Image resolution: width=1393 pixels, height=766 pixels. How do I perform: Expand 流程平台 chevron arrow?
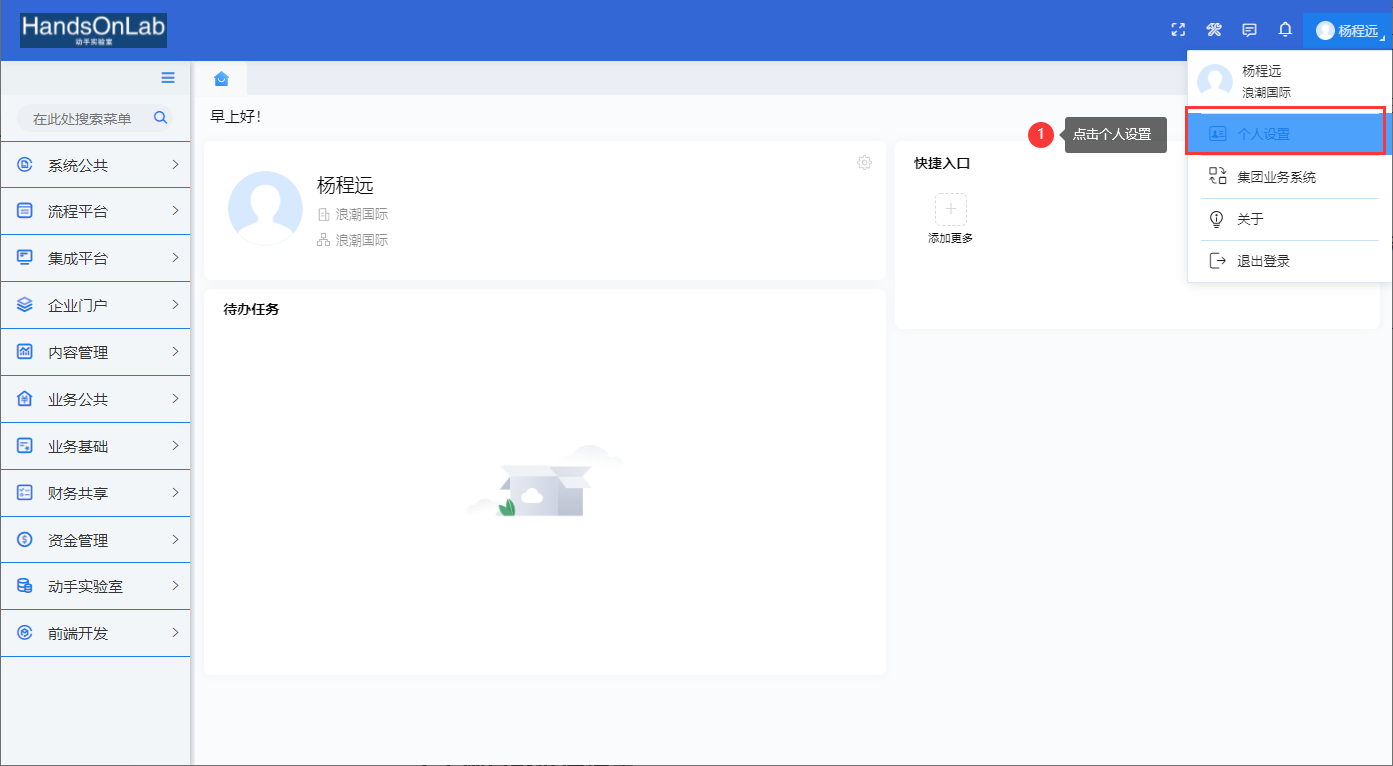pyautogui.click(x=175, y=211)
